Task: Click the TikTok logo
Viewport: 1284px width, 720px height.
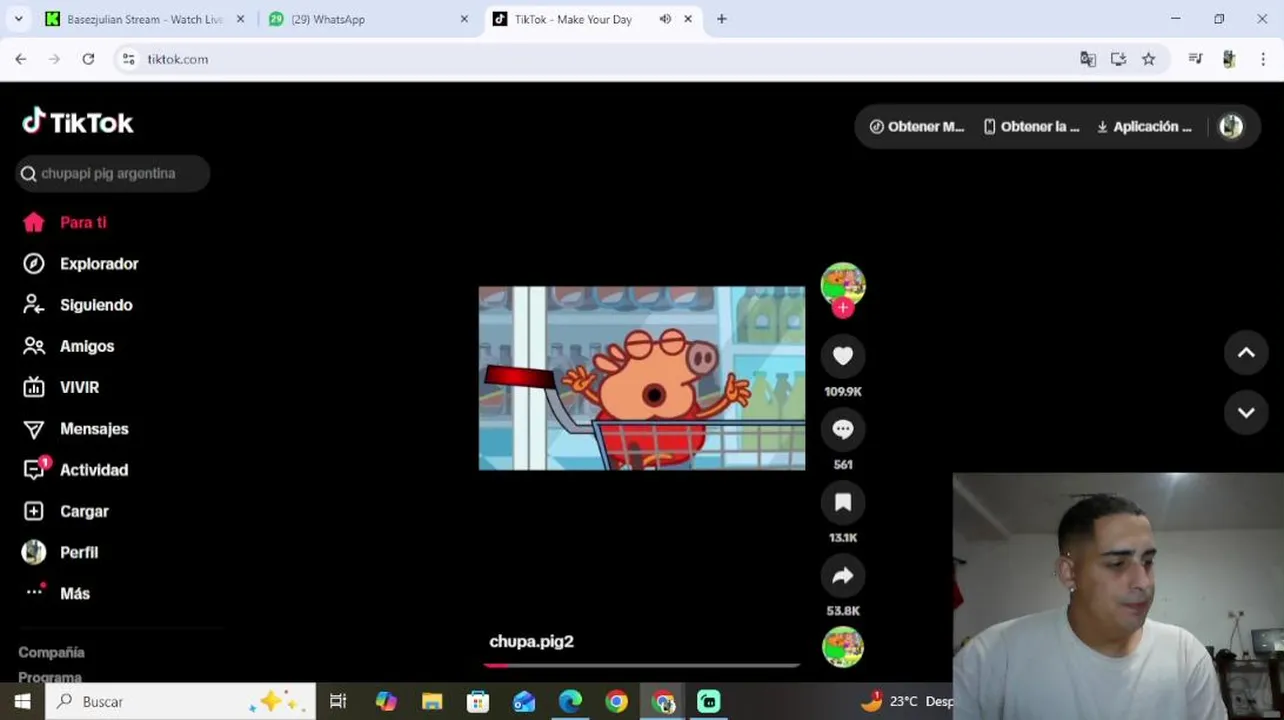Action: pyautogui.click(x=78, y=122)
